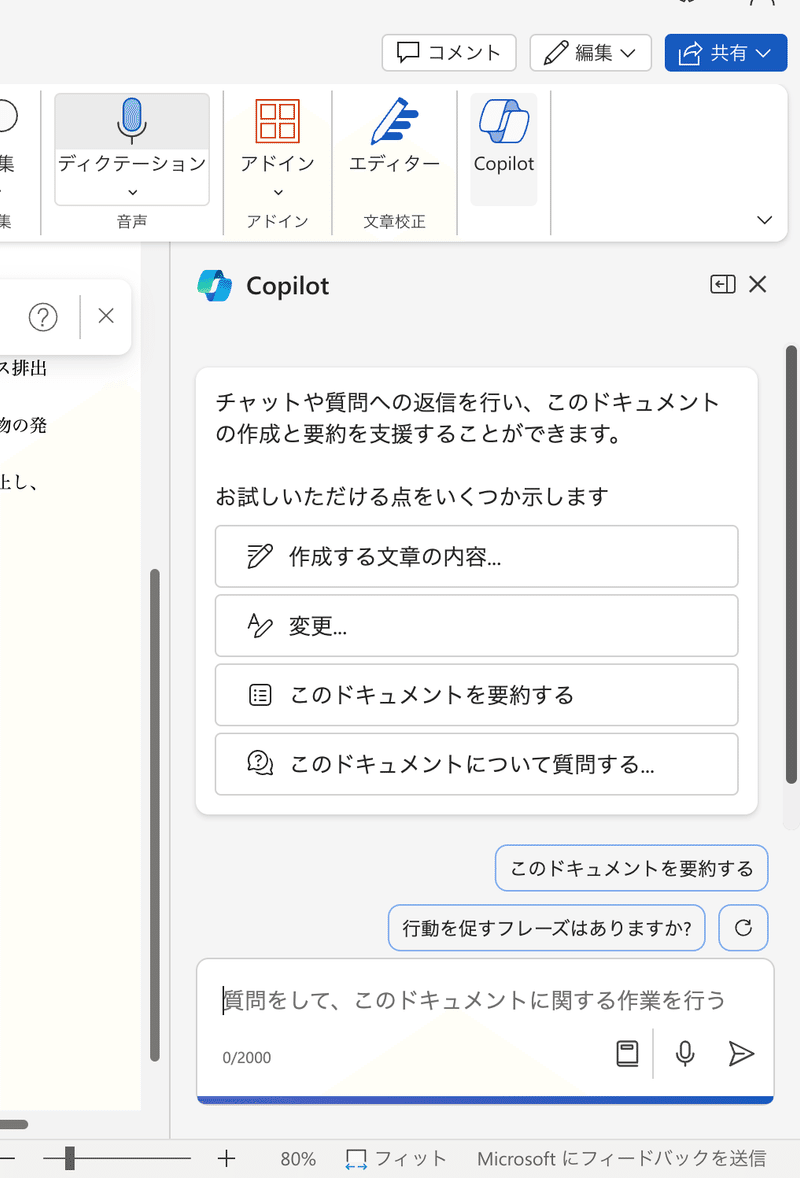800x1178 pixels.
Task: Open the prompt guide book icon
Action: point(627,1053)
